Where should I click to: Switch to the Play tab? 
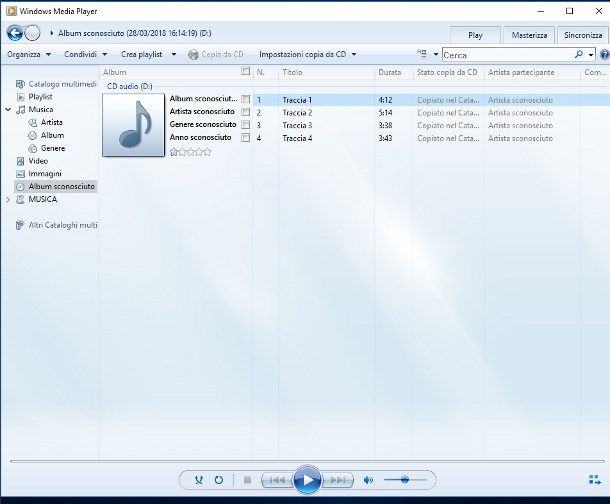tap(475, 35)
